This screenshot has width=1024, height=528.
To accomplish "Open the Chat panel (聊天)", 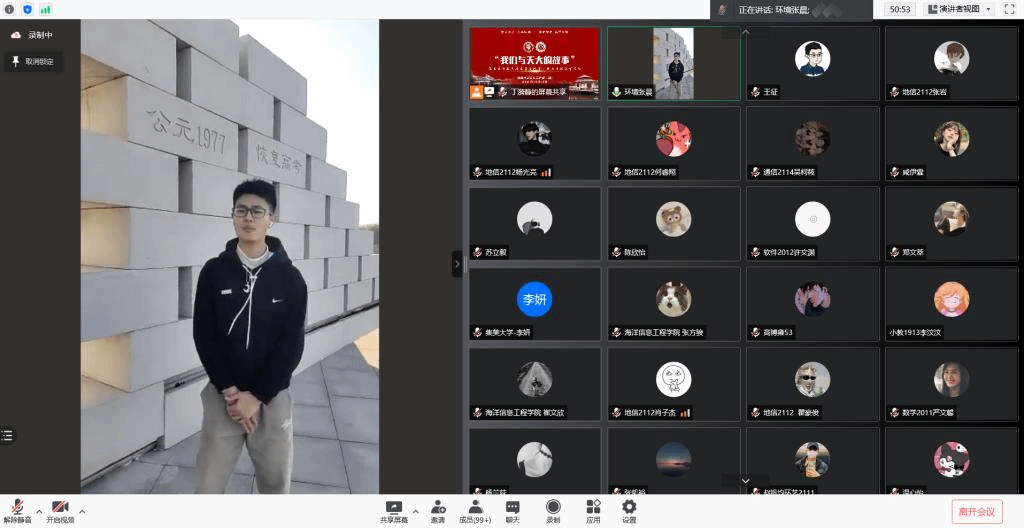I will point(512,510).
